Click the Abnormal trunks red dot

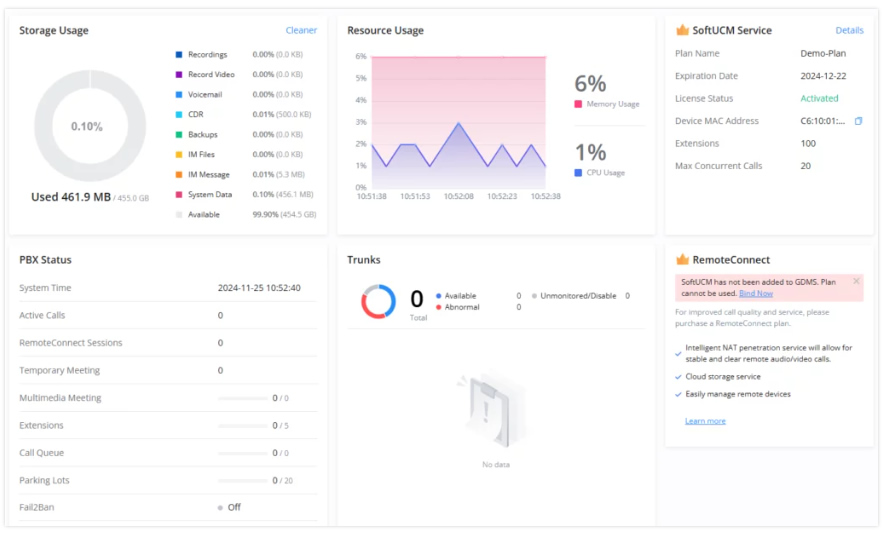(439, 307)
